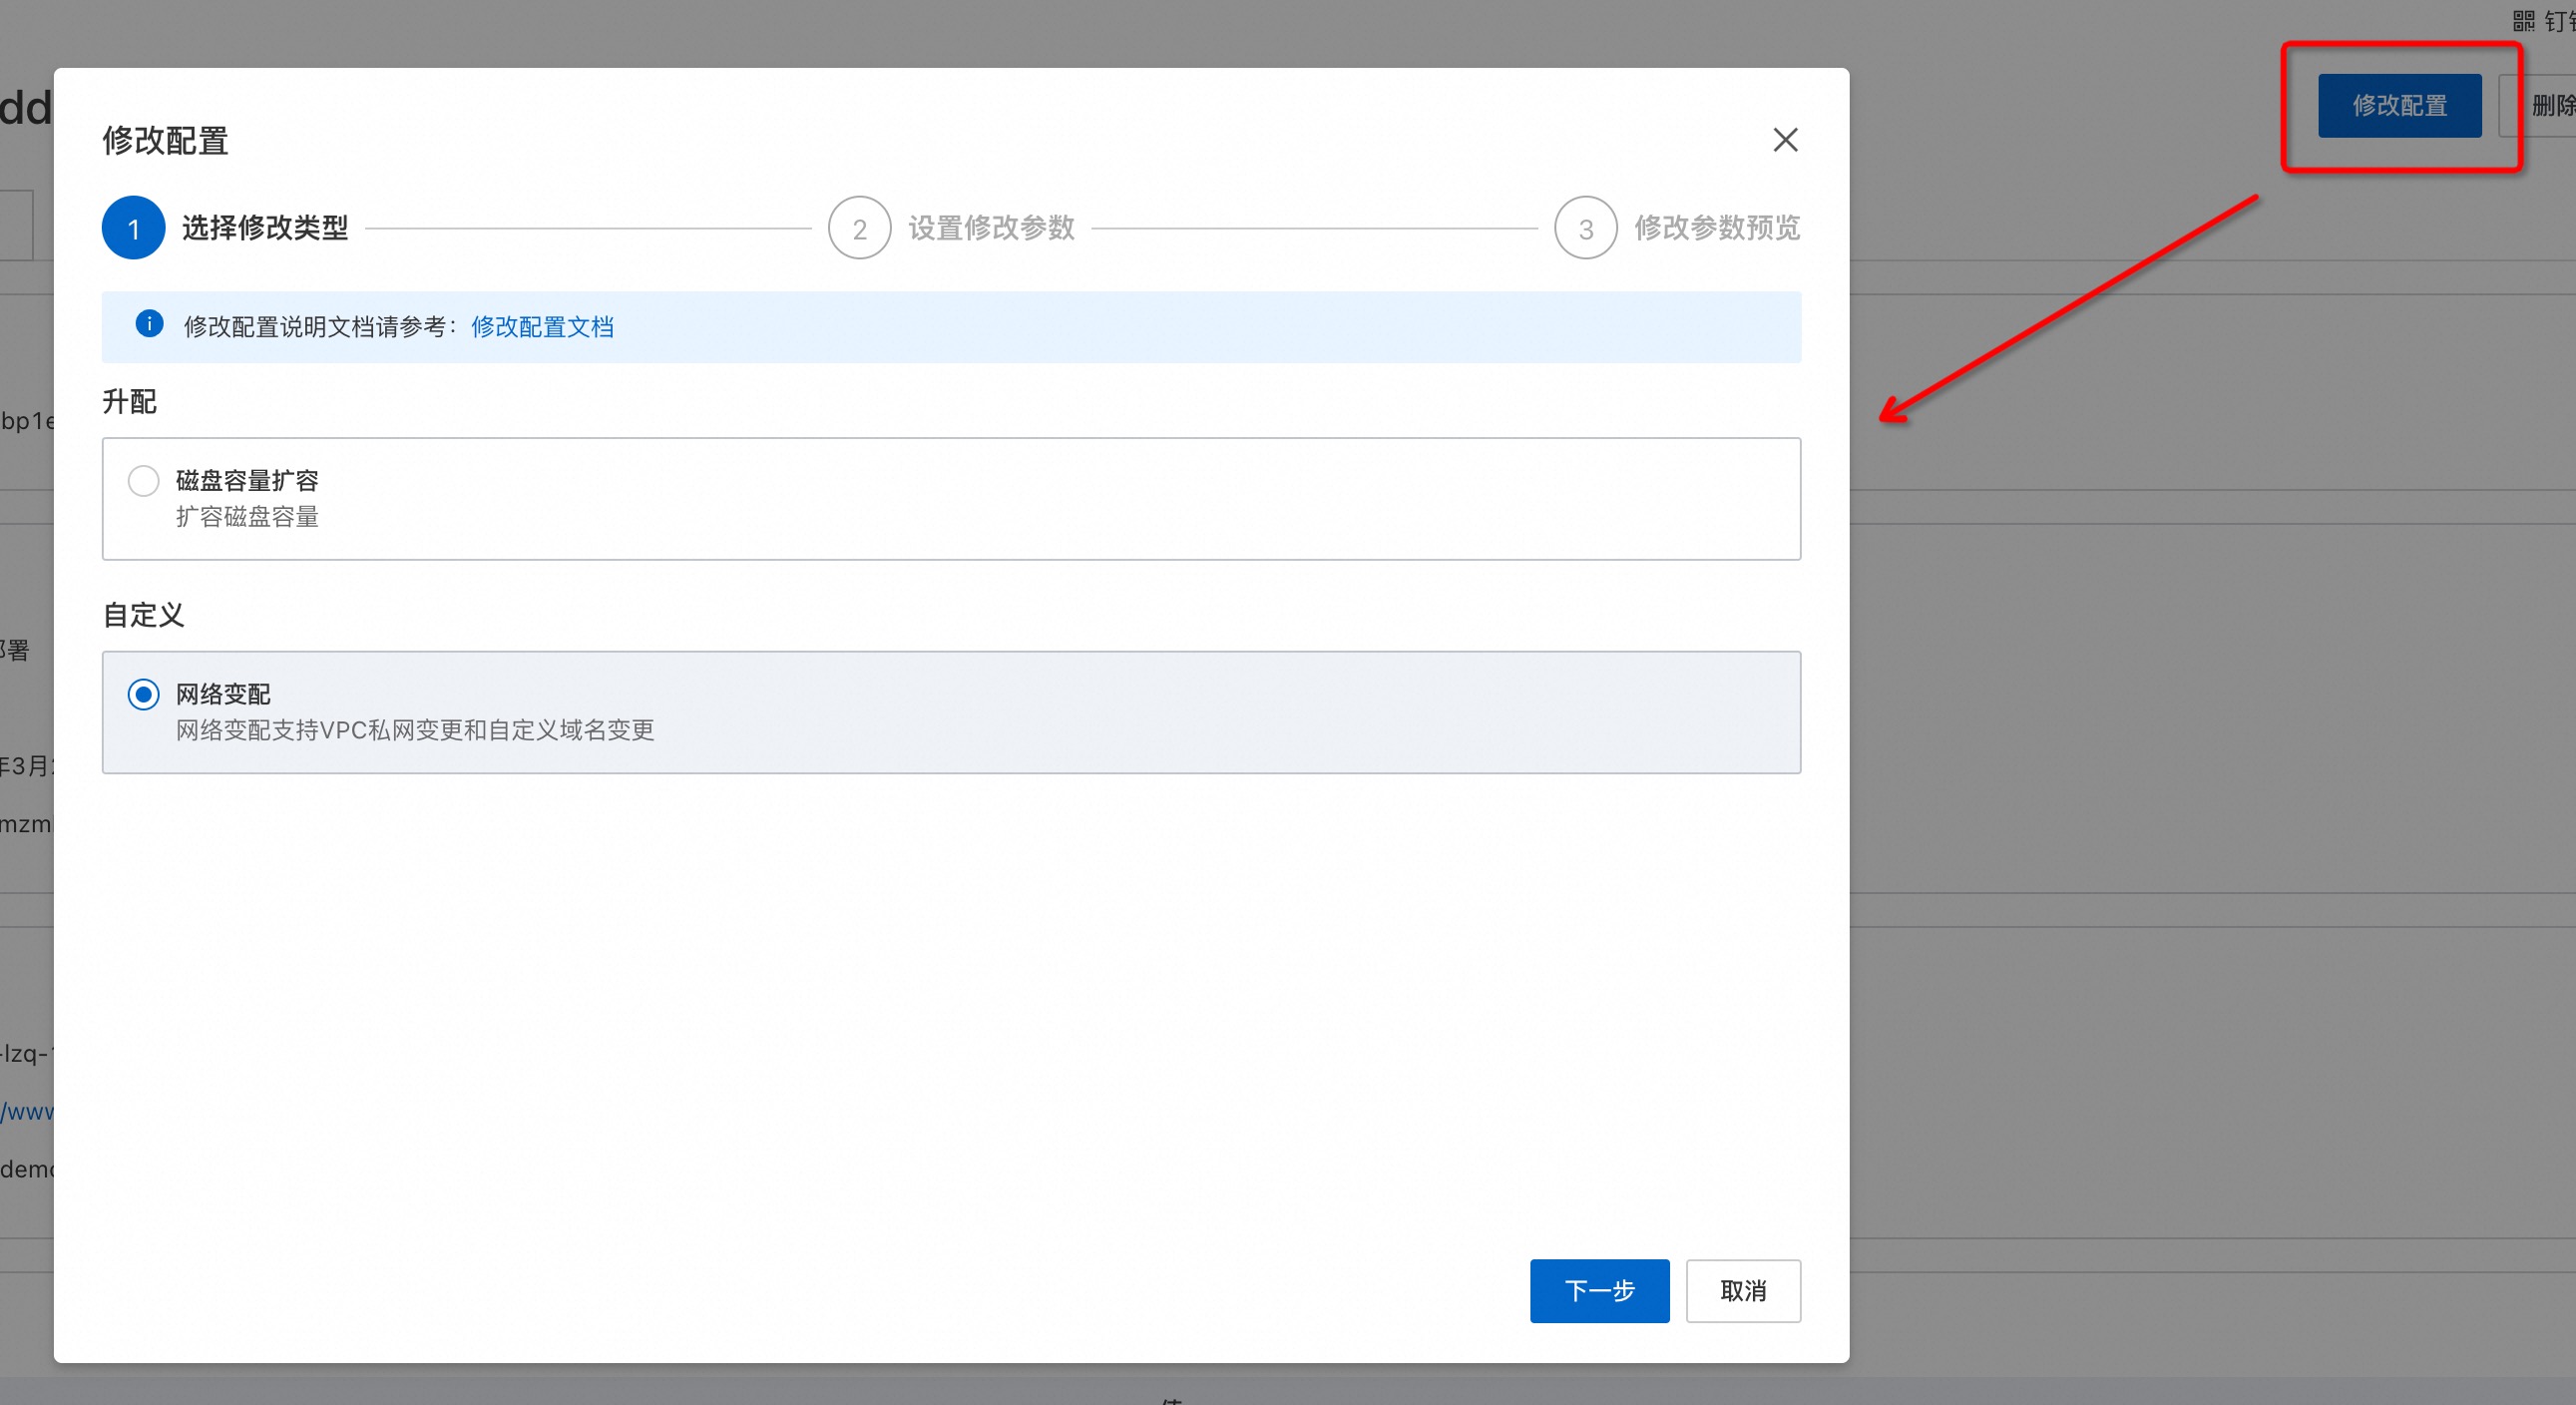Click the 下一步 button
The width and height of the screenshot is (2576, 1405).
1599,1290
